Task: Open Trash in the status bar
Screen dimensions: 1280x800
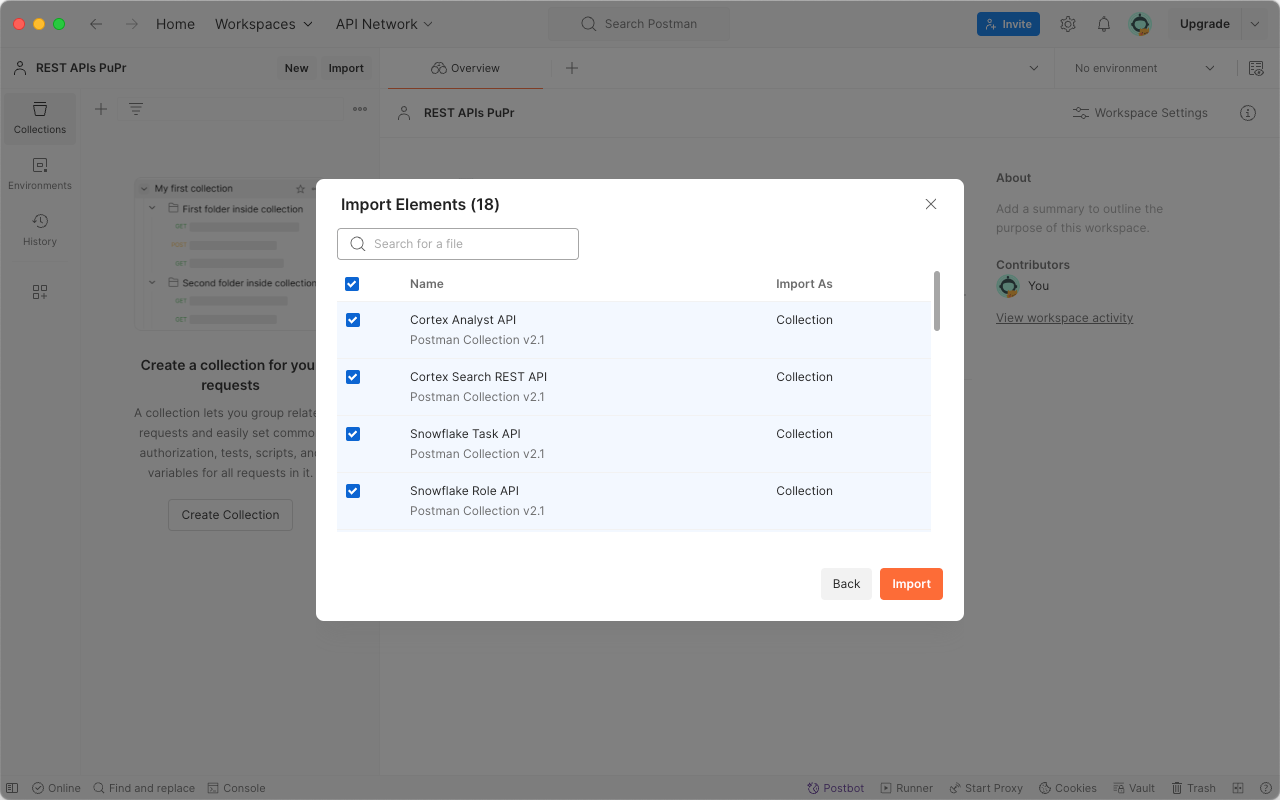Action: (x=1194, y=788)
